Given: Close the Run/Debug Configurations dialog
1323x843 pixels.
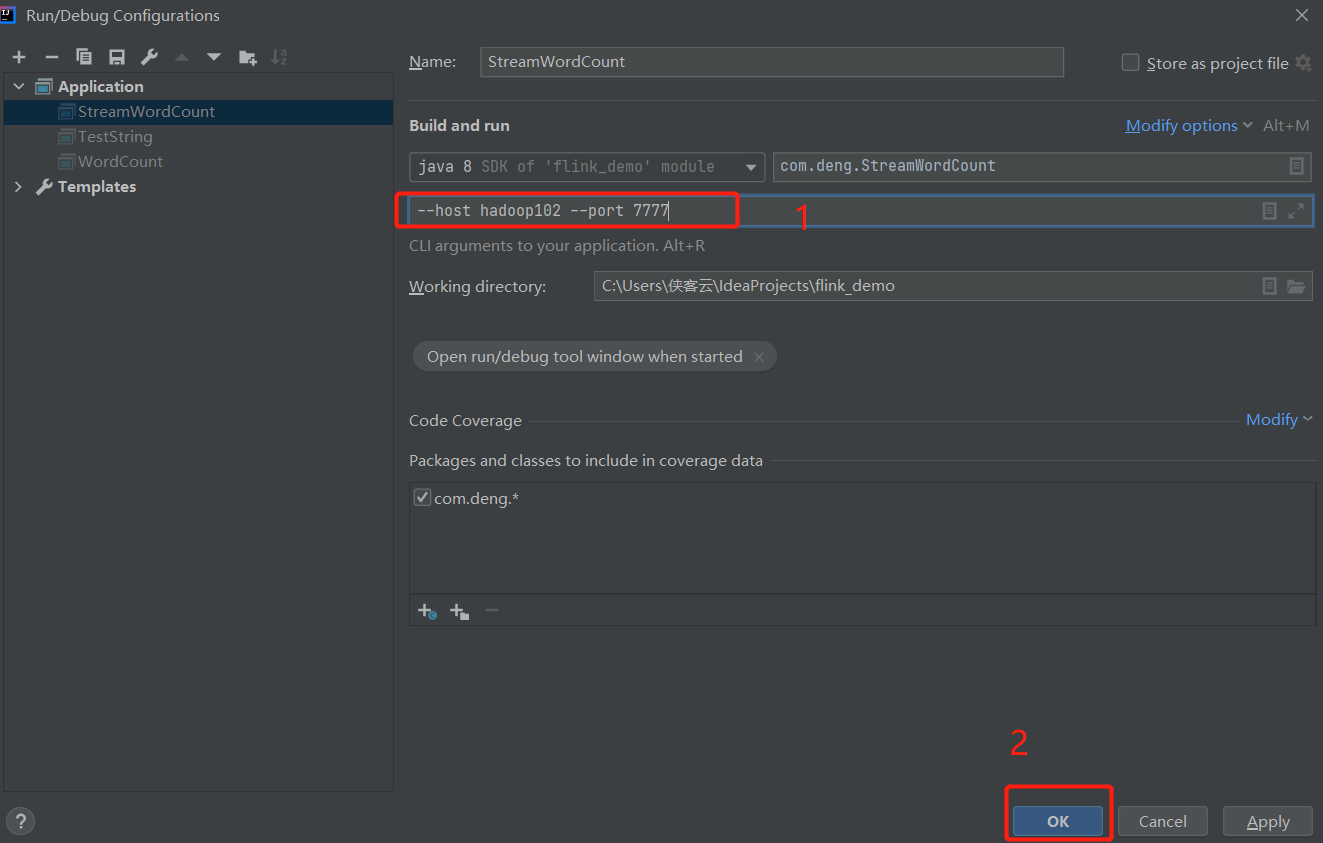Looking at the screenshot, I should 1301,15.
